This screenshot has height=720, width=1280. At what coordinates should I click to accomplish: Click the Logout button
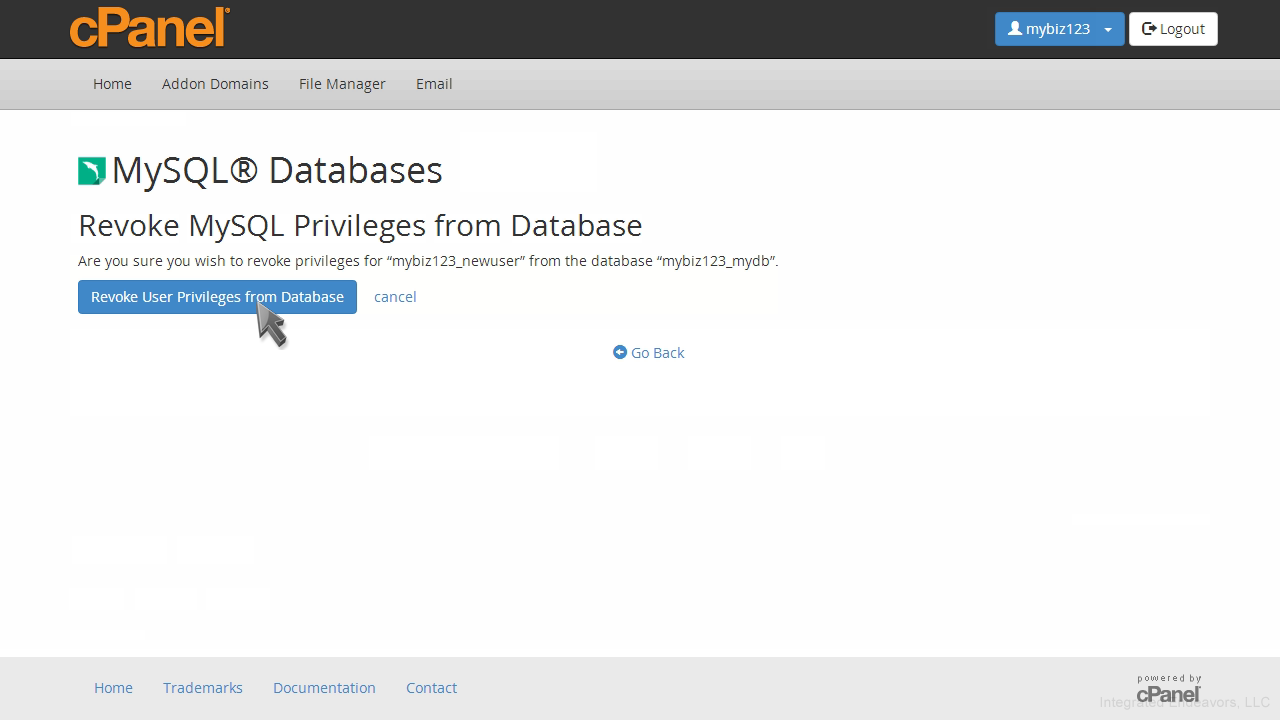1173,29
